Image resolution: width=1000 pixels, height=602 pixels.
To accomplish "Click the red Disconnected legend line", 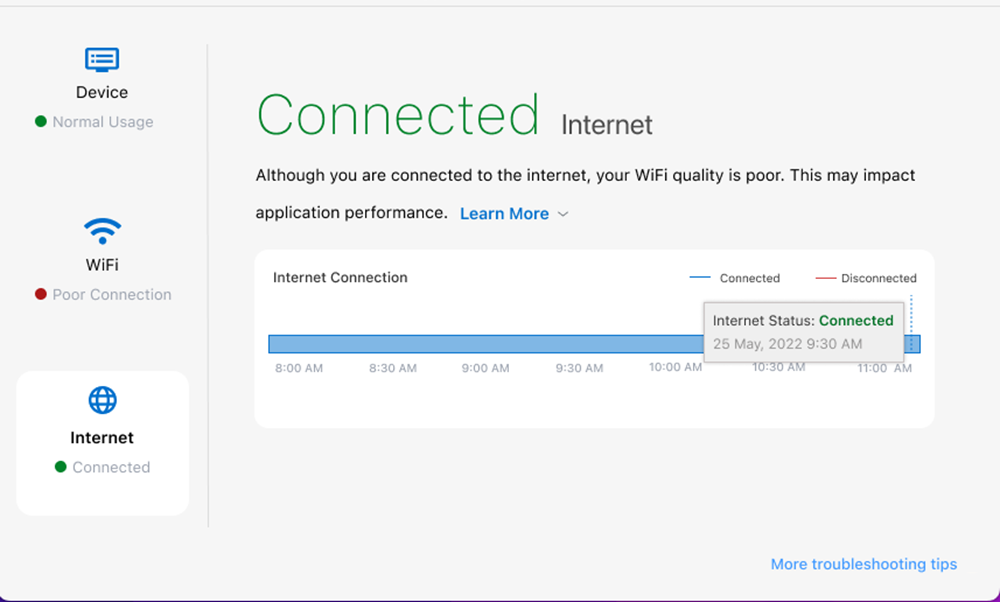I will coord(825,278).
